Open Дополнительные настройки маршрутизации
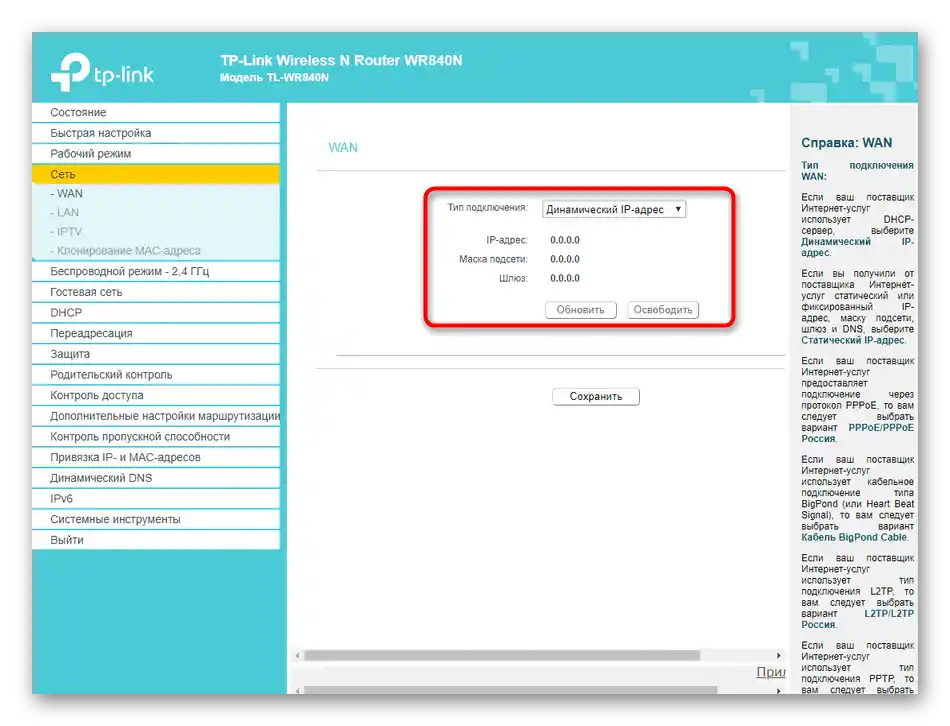The image size is (950, 726). (156, 415)
